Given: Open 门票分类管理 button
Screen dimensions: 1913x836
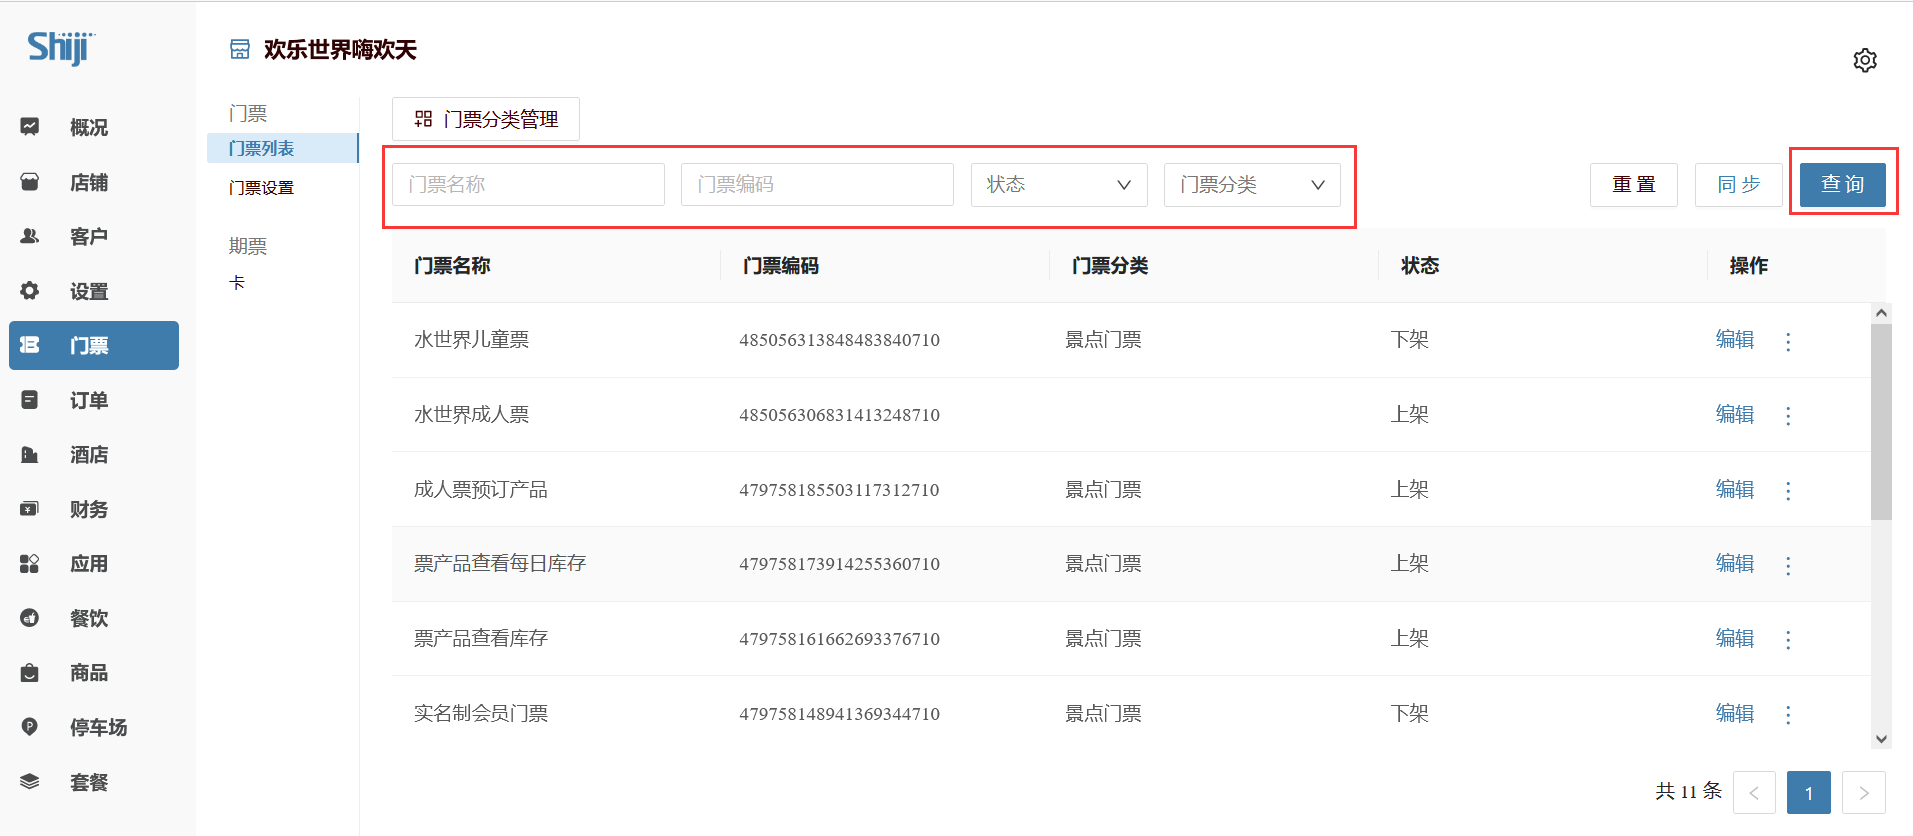Looking at the screenshot, I should (x=486, y=119).
